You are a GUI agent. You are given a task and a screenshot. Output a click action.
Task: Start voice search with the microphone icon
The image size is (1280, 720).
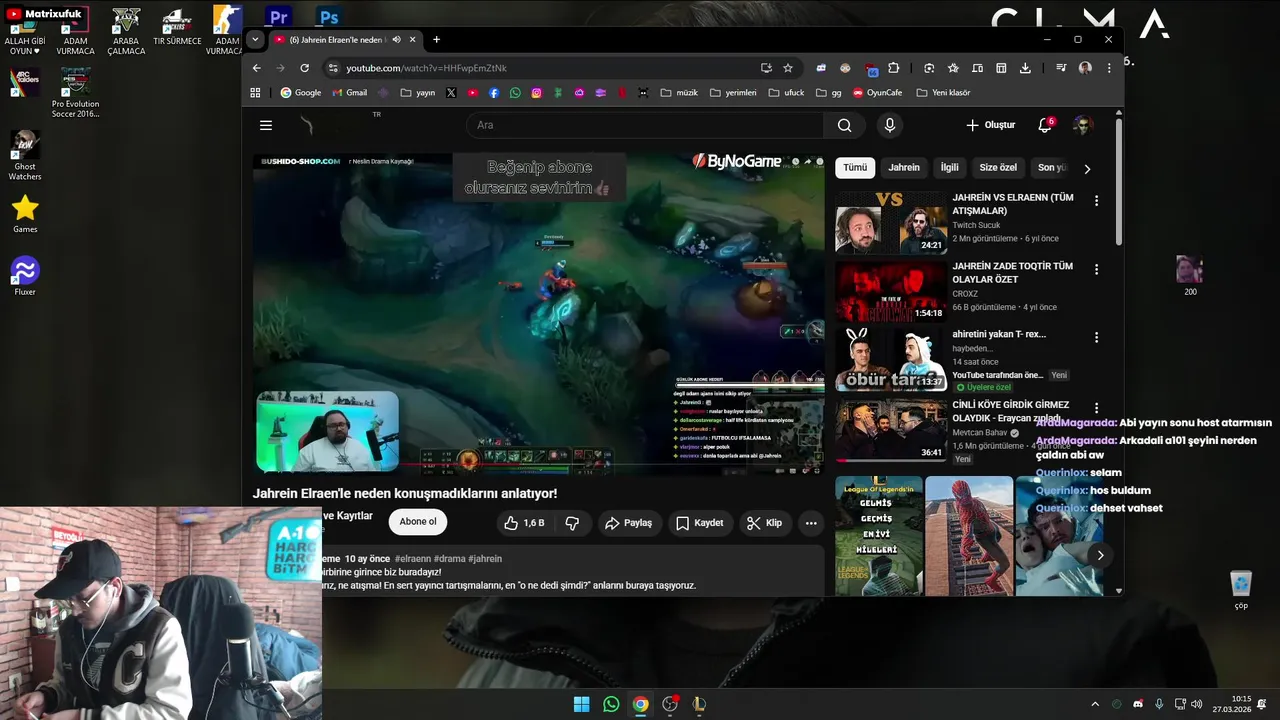point(890,125)
